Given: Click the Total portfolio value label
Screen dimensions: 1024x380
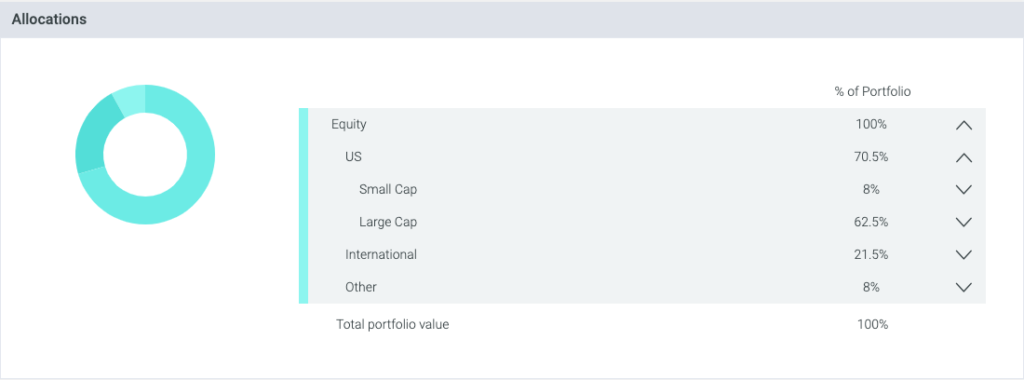Looking at the screenshot, I should 392,324.
